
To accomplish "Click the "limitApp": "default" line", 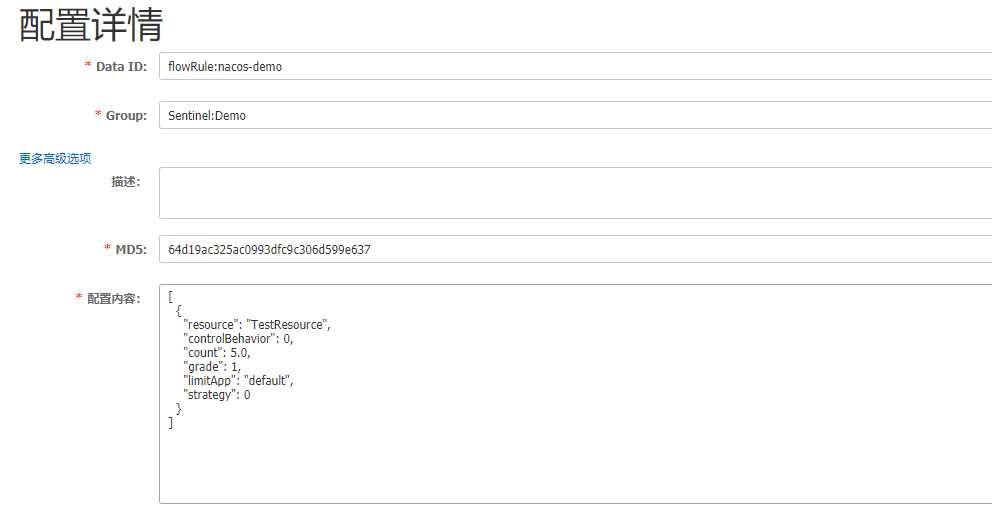I will [x=238, y=381].
